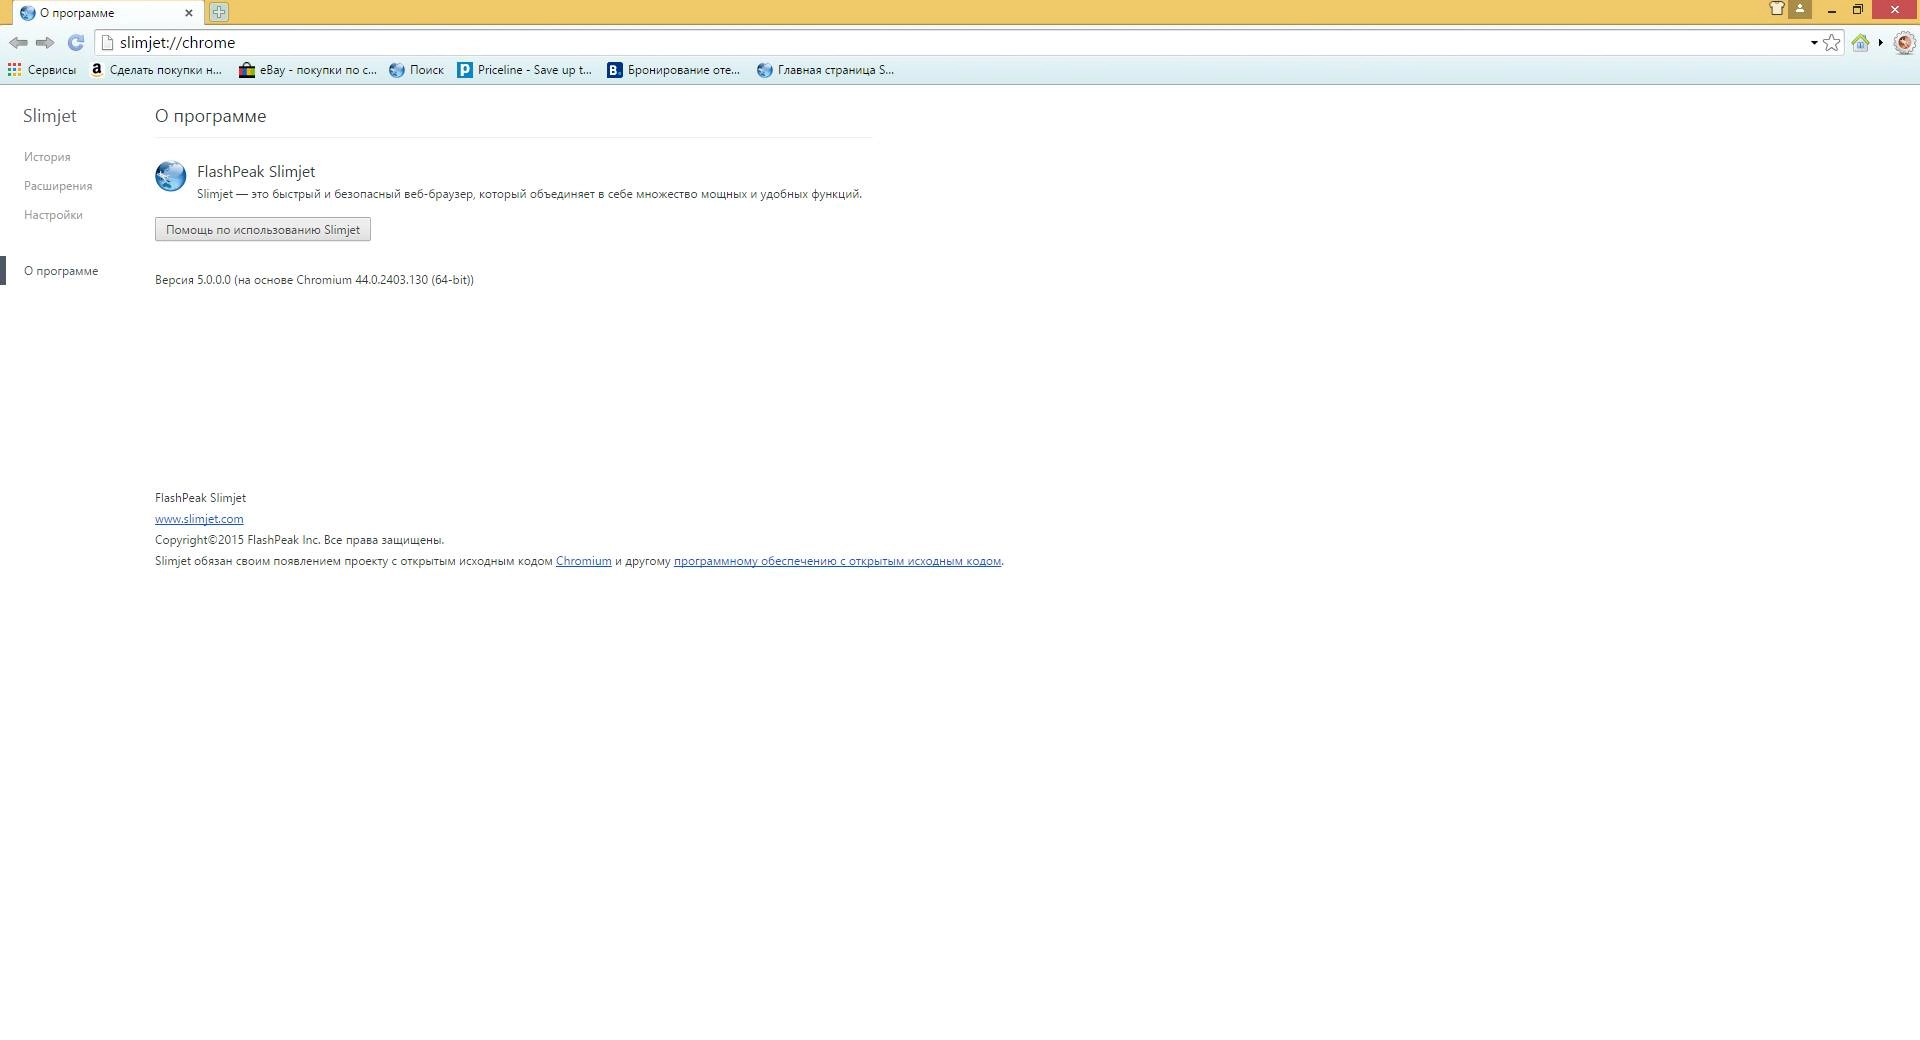Minimize the browser window
1920x1040 pixels.
[x=1832, y=10]
